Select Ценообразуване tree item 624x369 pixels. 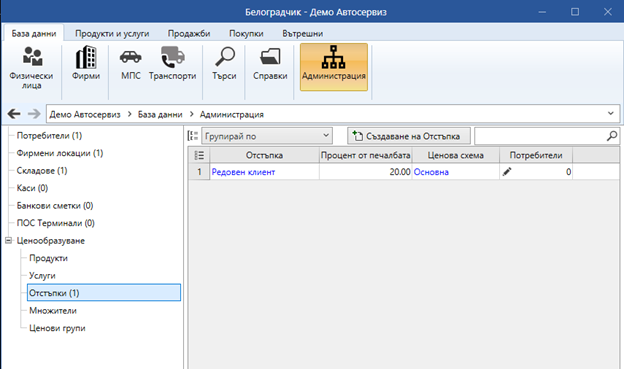click(51, 241)
